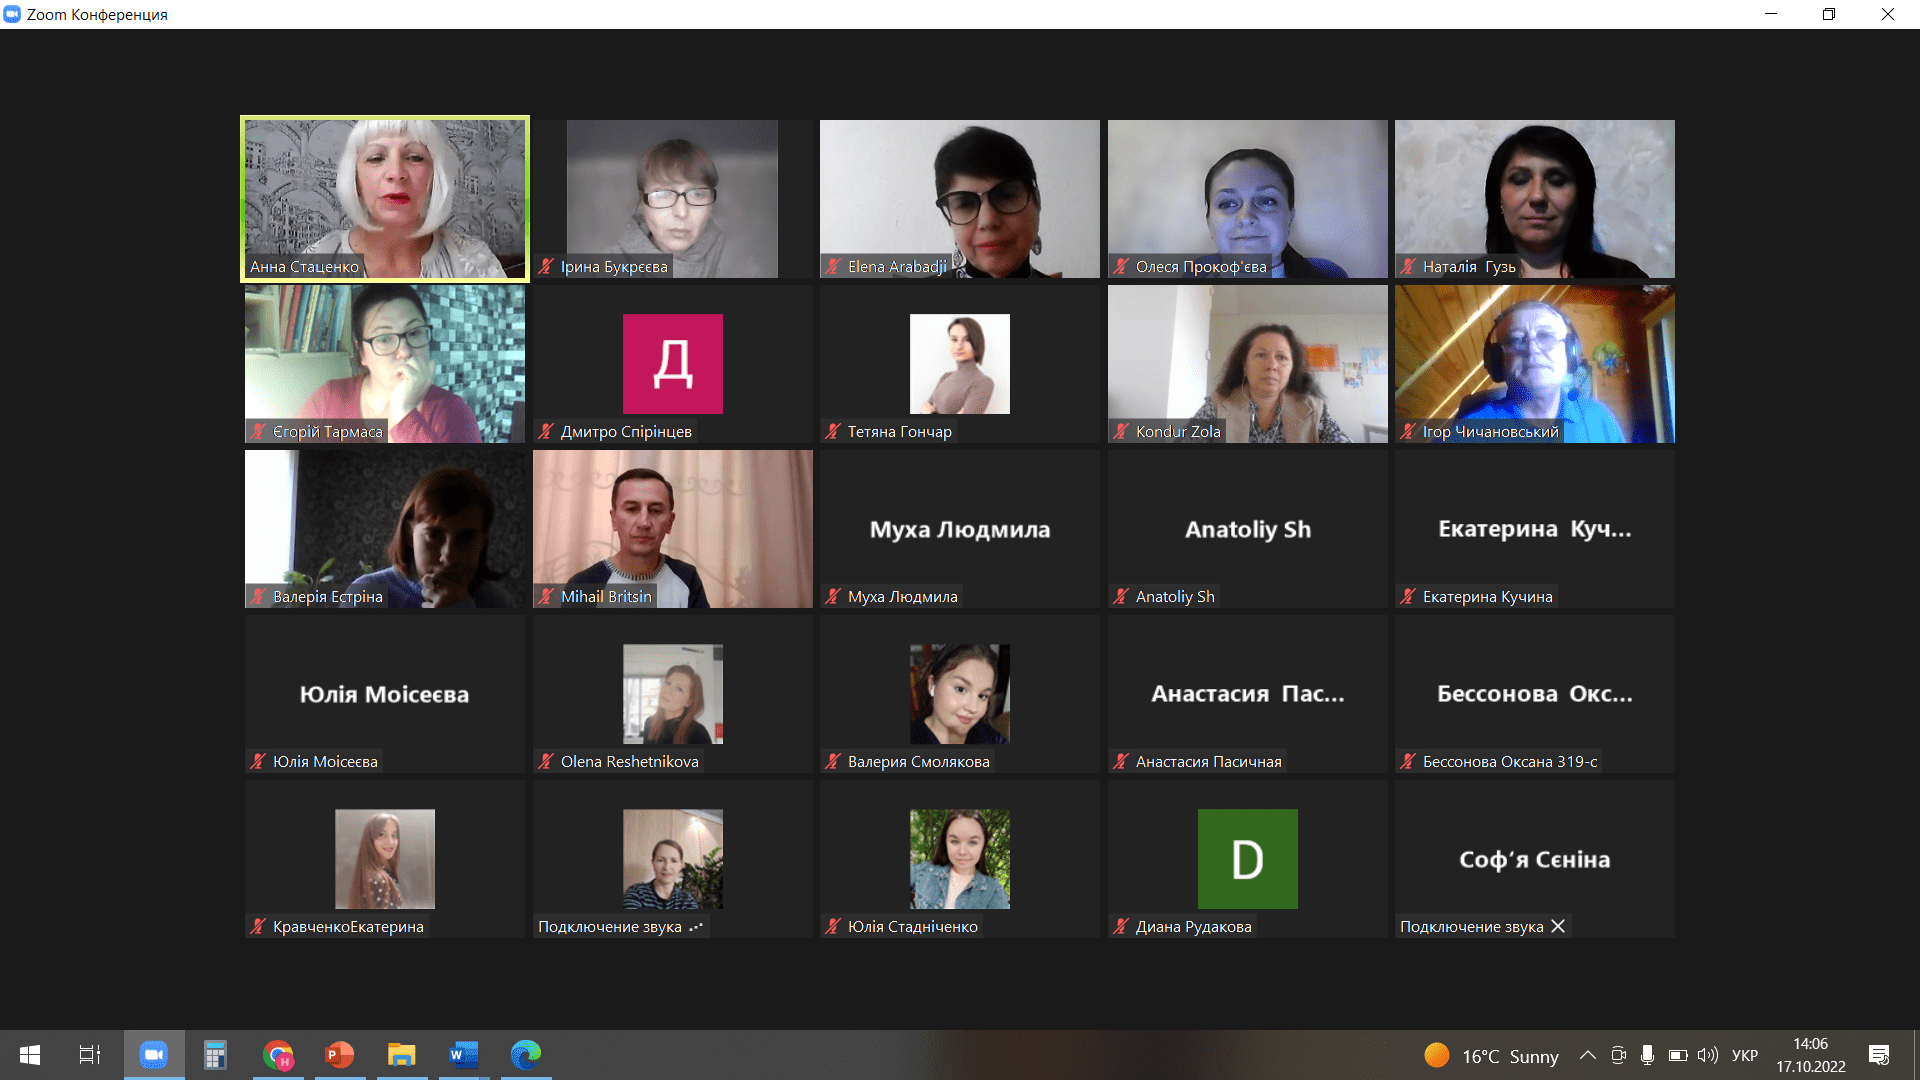Open File Explorer from the taskbar
Screen dimensions: 1920x1080
click(401, 1055)
